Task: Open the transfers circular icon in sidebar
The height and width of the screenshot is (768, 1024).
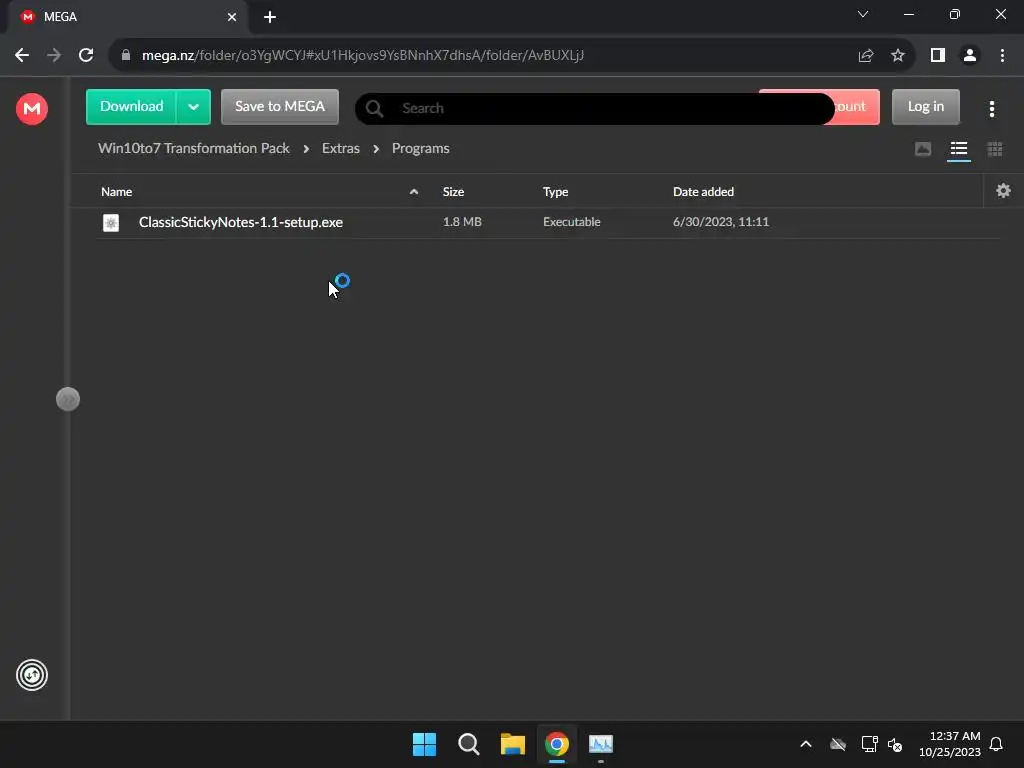Action: point(32,675)
